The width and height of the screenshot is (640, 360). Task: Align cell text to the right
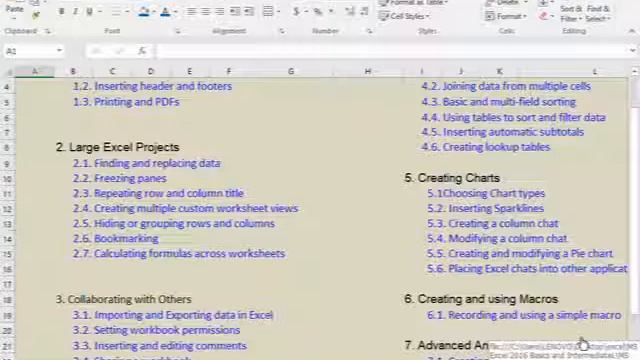220,11
